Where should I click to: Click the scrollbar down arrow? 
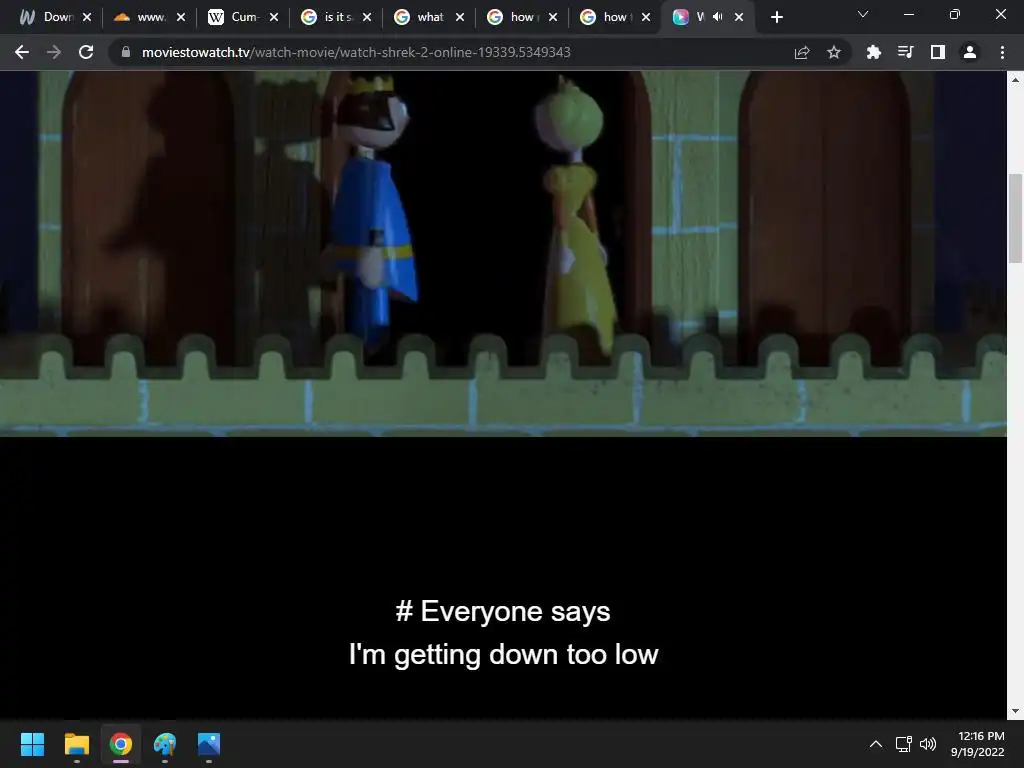point(1015,711)
